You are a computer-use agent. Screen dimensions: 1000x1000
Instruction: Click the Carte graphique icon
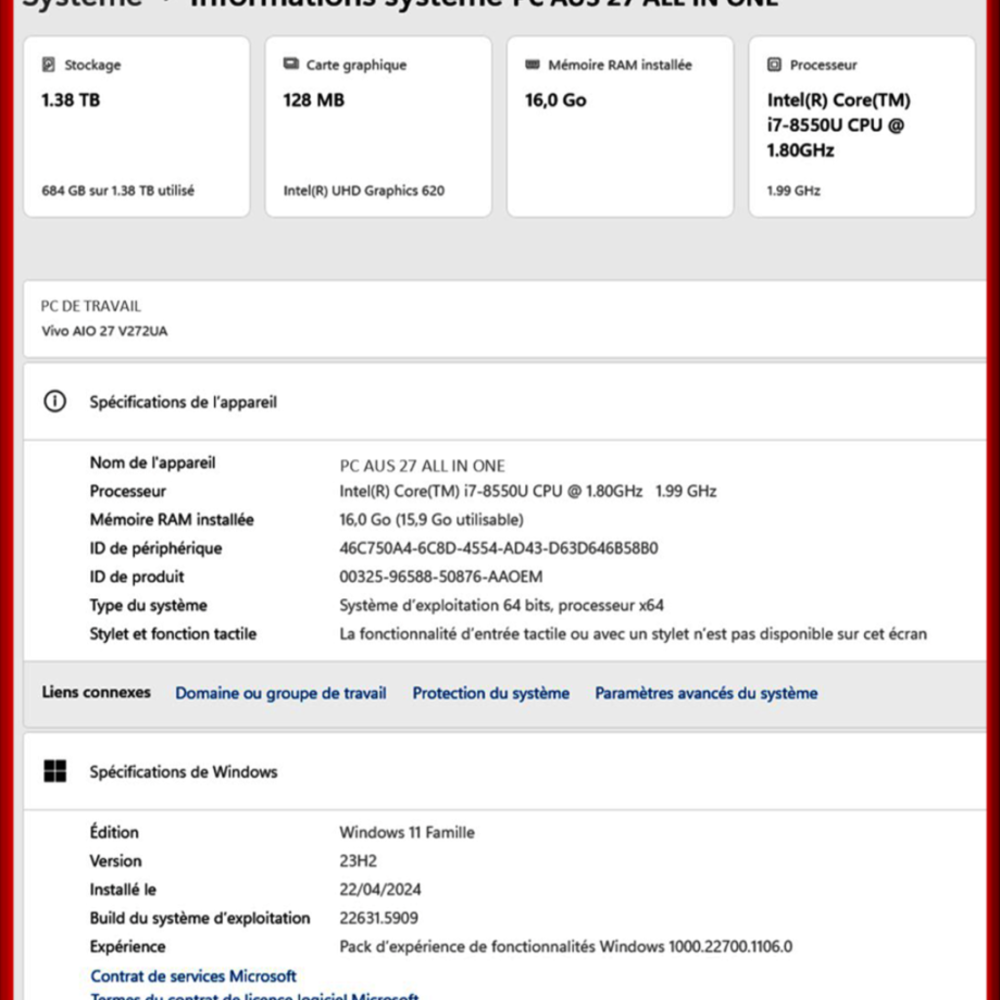291,65
